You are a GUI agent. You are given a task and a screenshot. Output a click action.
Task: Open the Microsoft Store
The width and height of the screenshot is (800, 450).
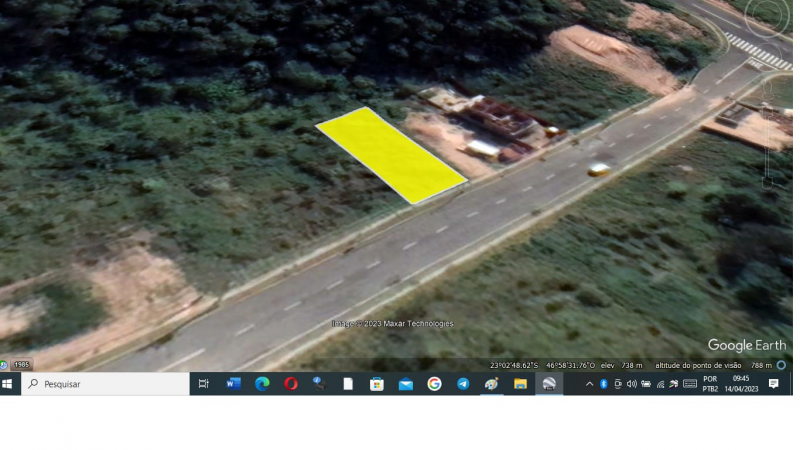tap(377, 384)
